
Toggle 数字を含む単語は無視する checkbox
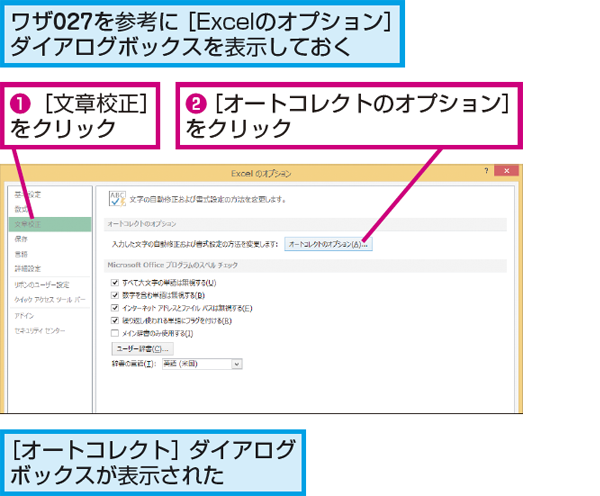(115, 295)
